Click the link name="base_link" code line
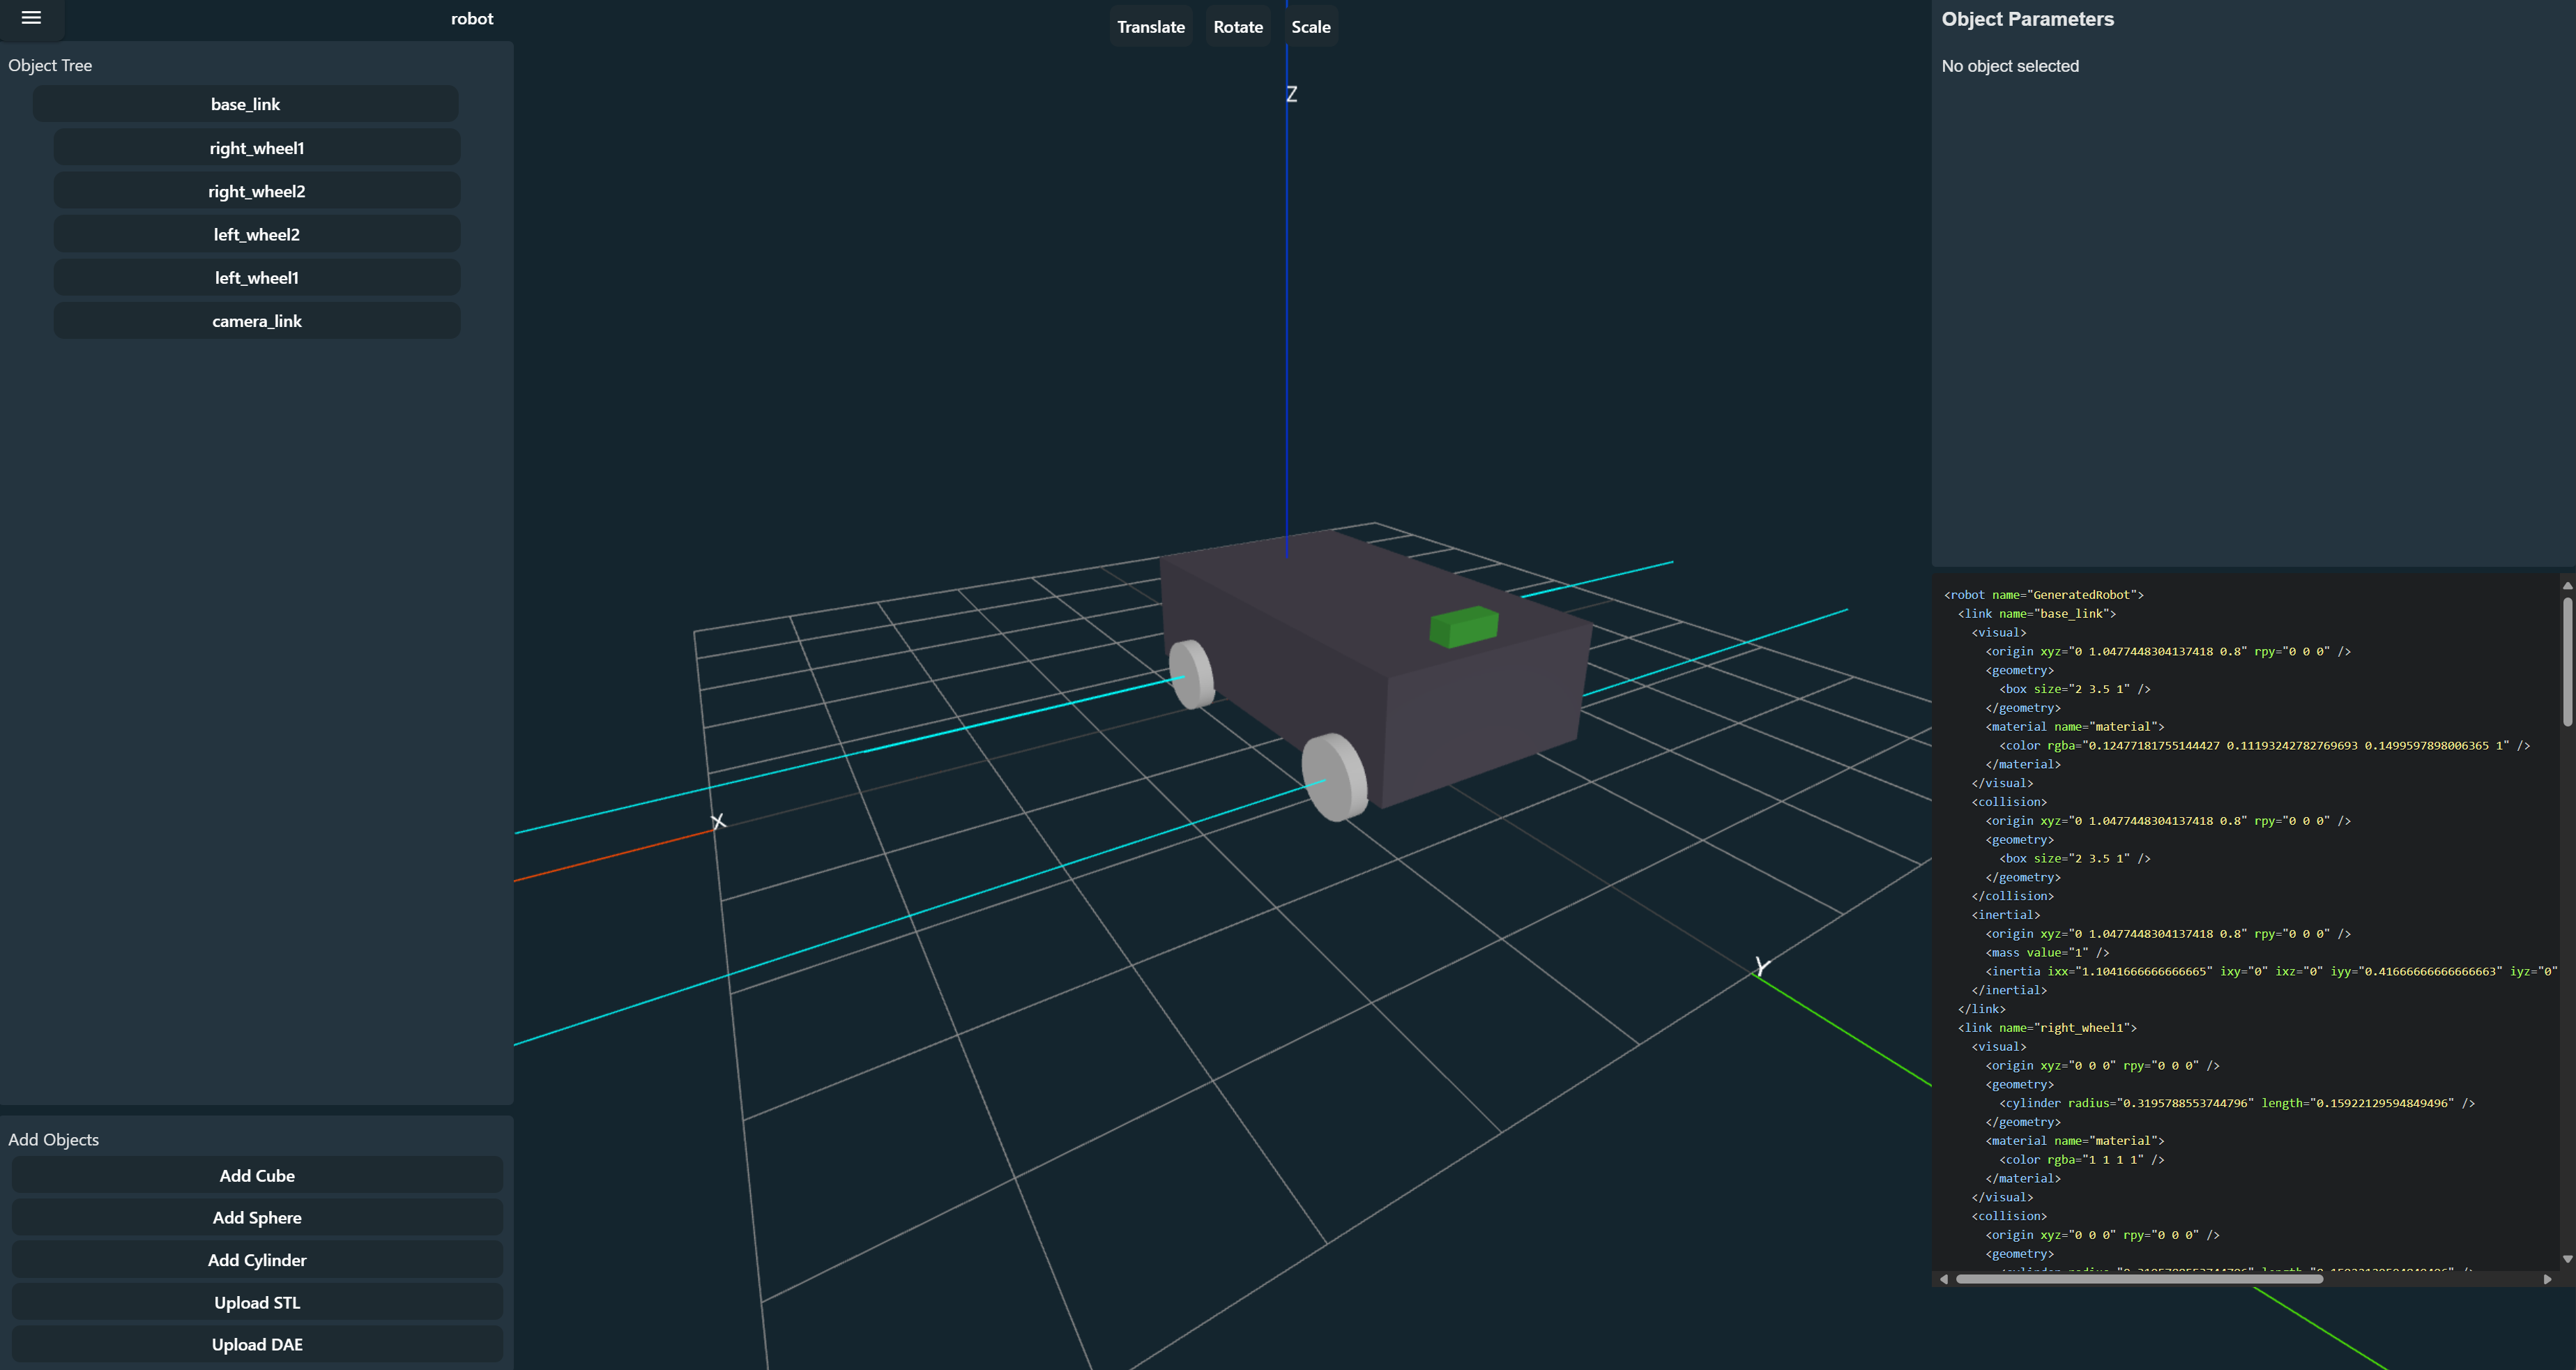Image resolution: width=2576 pixels, height=1370 pixels. coord(2036,614)
